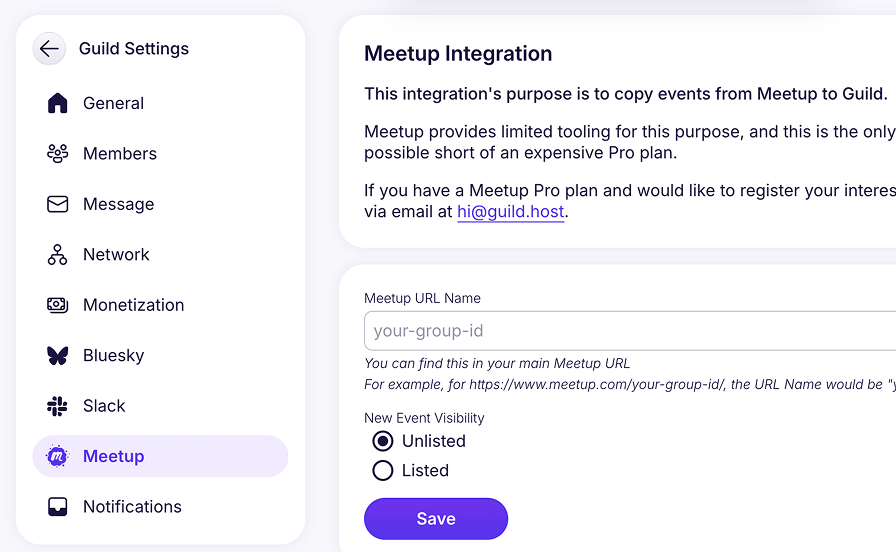Screen dimensions: 896x552
Task: Click the Meetup Integration heading
Action: click(458, 54)
